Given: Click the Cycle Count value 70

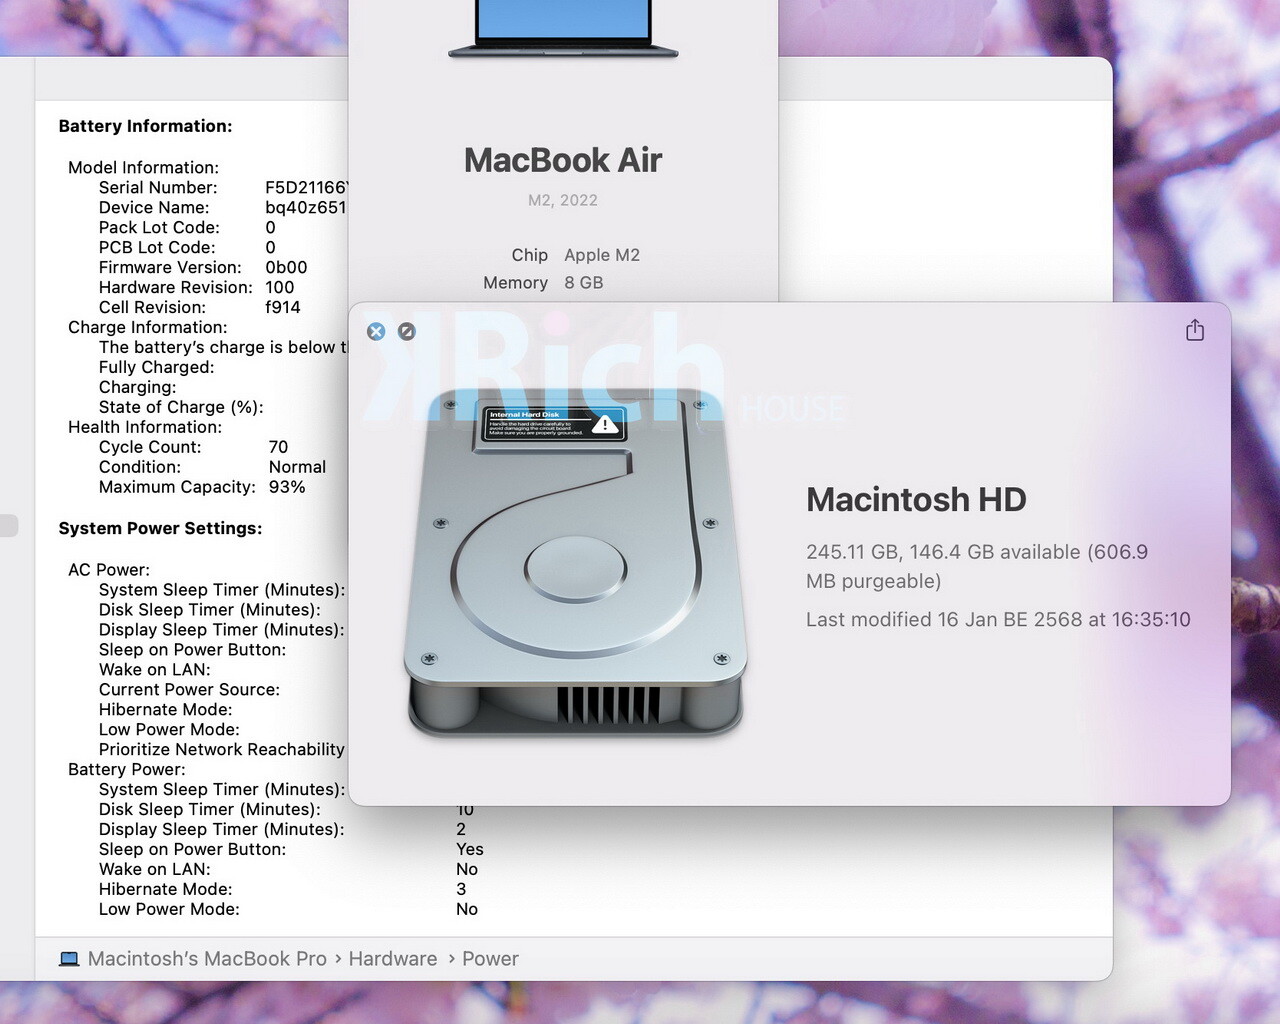Looking at the screenshot, I should click(x=278, y=447).
